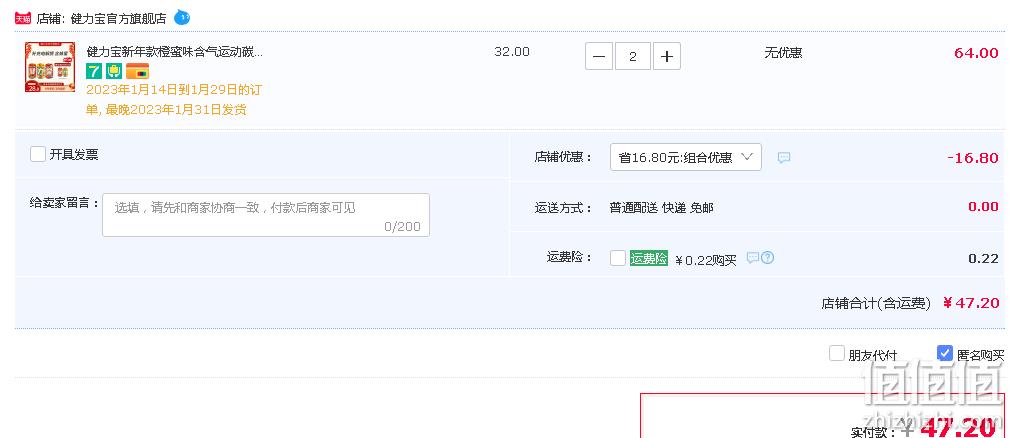Screen dimensions: 1012x438
Task: Click the insurance fee value 0.22
Action: pyautogui.click(x=984, y=259)
